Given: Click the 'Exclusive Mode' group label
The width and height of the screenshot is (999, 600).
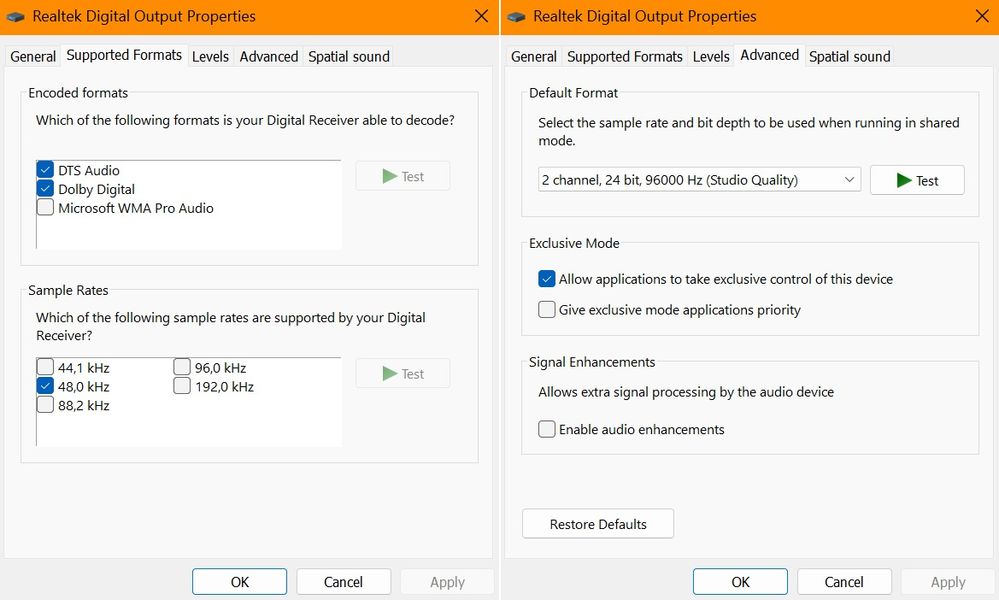Looking at the screenshot, I should click(574, 243).
